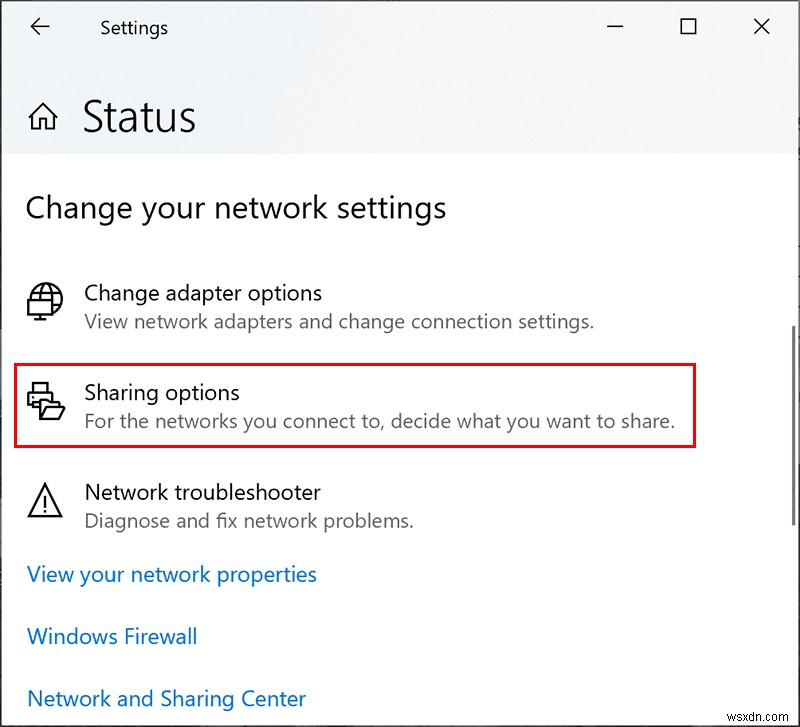Click the back arrow to return
Screen dimensions: 800x727
click(x=40, y=27)
